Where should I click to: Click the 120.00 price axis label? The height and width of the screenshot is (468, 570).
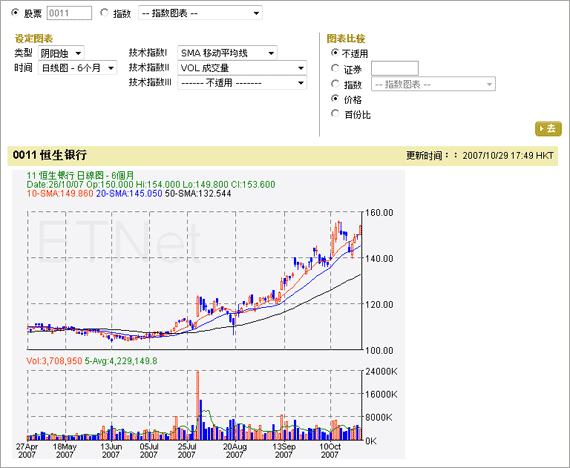pyautogui.click(x=379, y=304)
